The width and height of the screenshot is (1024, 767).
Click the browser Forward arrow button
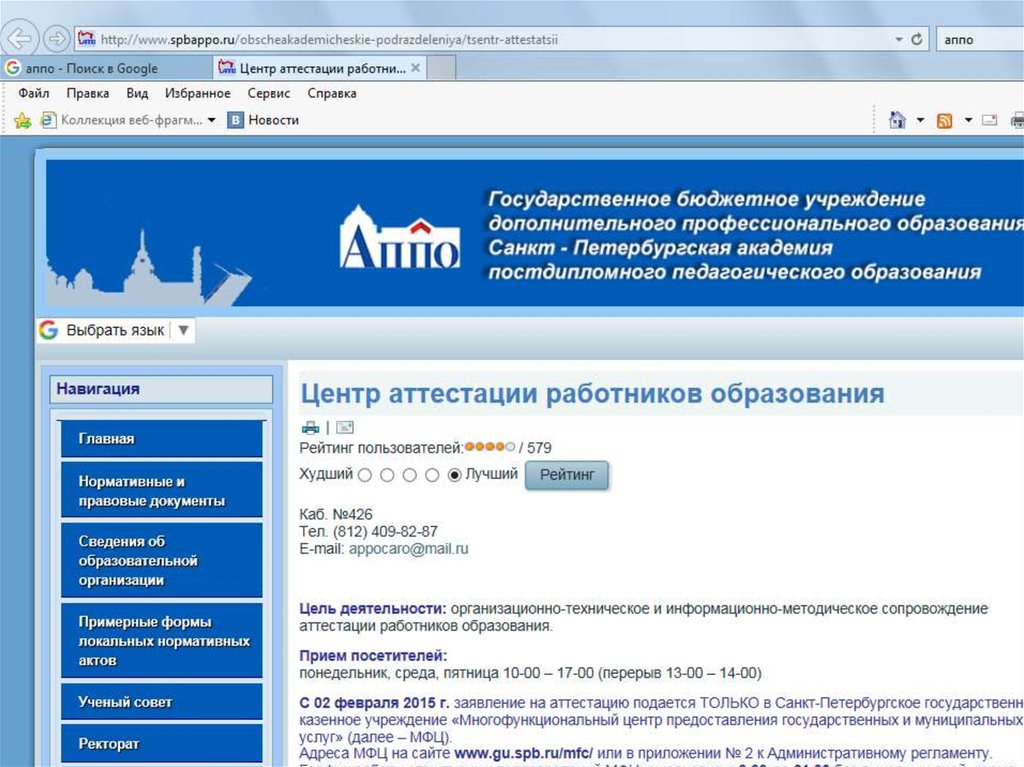pos(57,39)
